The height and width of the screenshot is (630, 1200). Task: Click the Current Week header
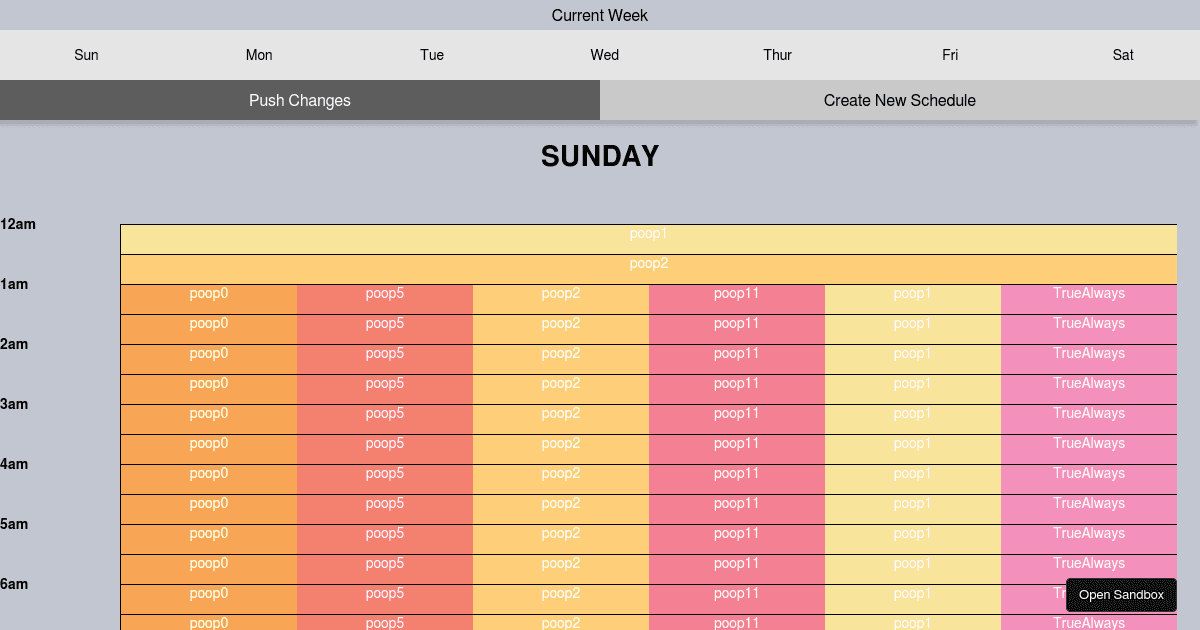click(599, 15)
